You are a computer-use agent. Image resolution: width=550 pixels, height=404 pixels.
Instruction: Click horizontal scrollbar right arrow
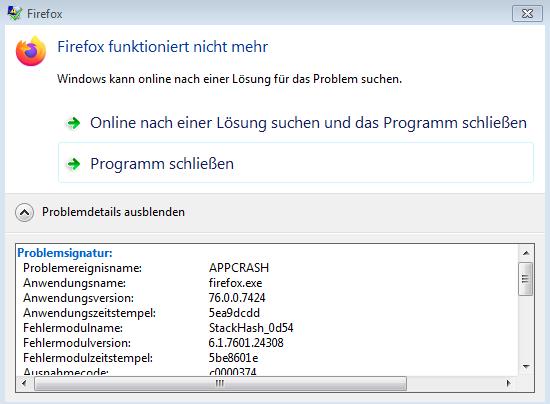point(508,383)
